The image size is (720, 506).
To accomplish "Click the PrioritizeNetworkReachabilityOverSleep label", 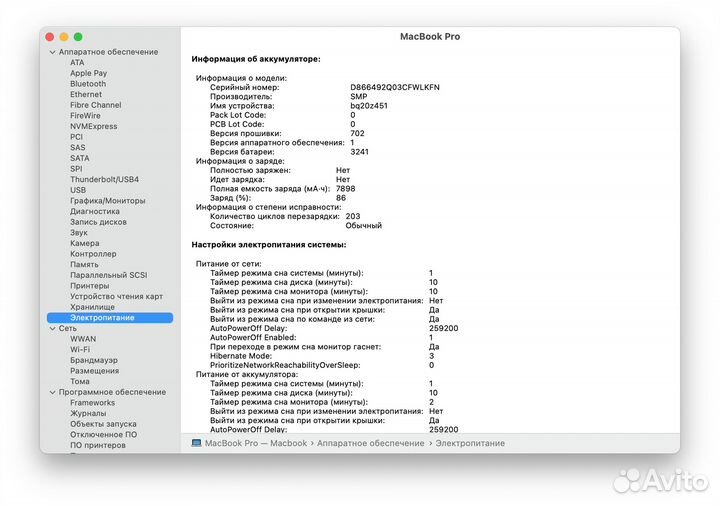I will (285, 365).
